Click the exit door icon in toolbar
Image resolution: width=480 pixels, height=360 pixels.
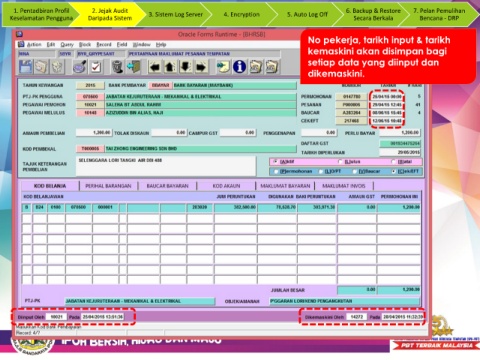point(134,67)
